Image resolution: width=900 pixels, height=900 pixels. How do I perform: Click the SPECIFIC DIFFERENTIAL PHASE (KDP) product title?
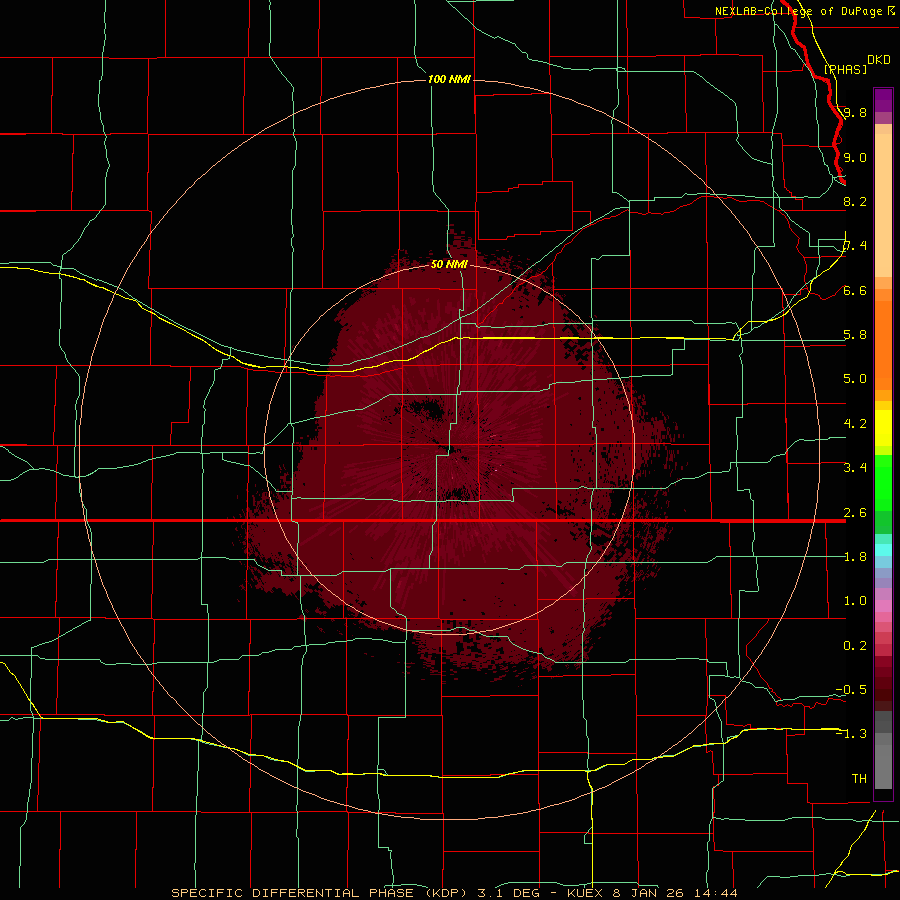[321, 893]
